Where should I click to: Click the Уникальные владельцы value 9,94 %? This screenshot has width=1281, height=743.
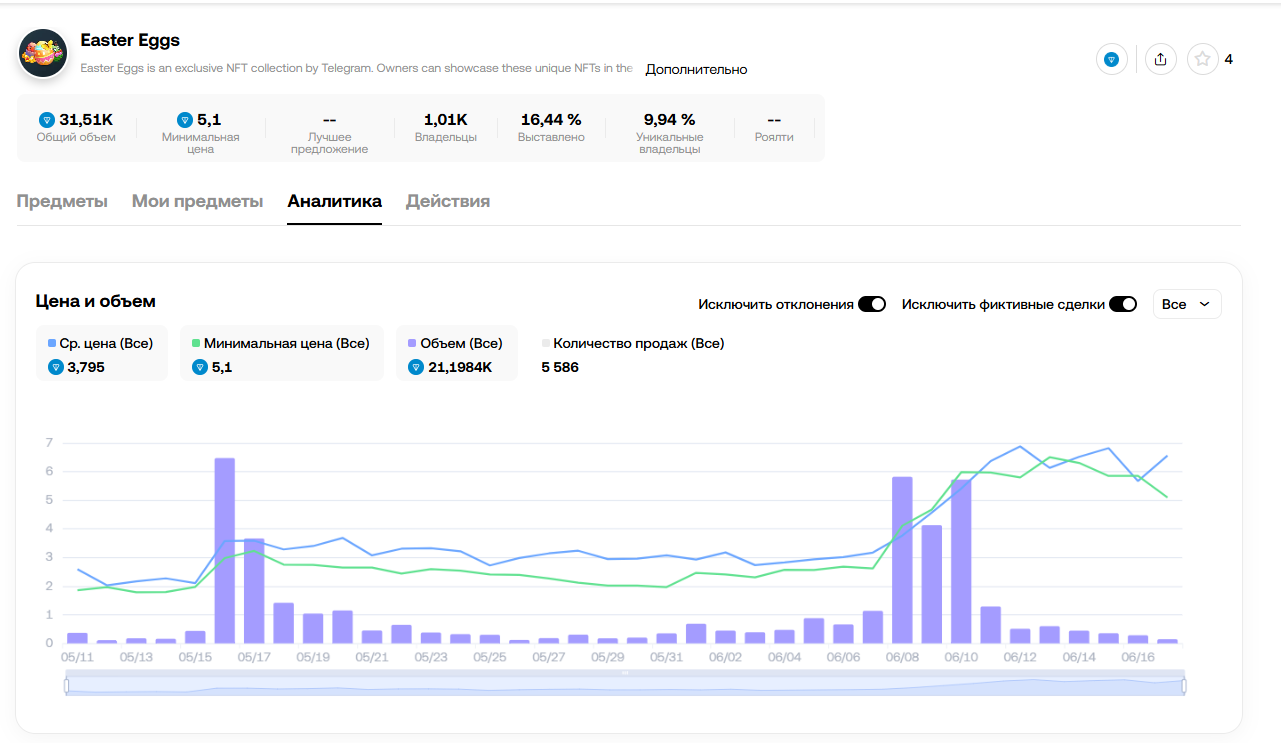[670, 120]
